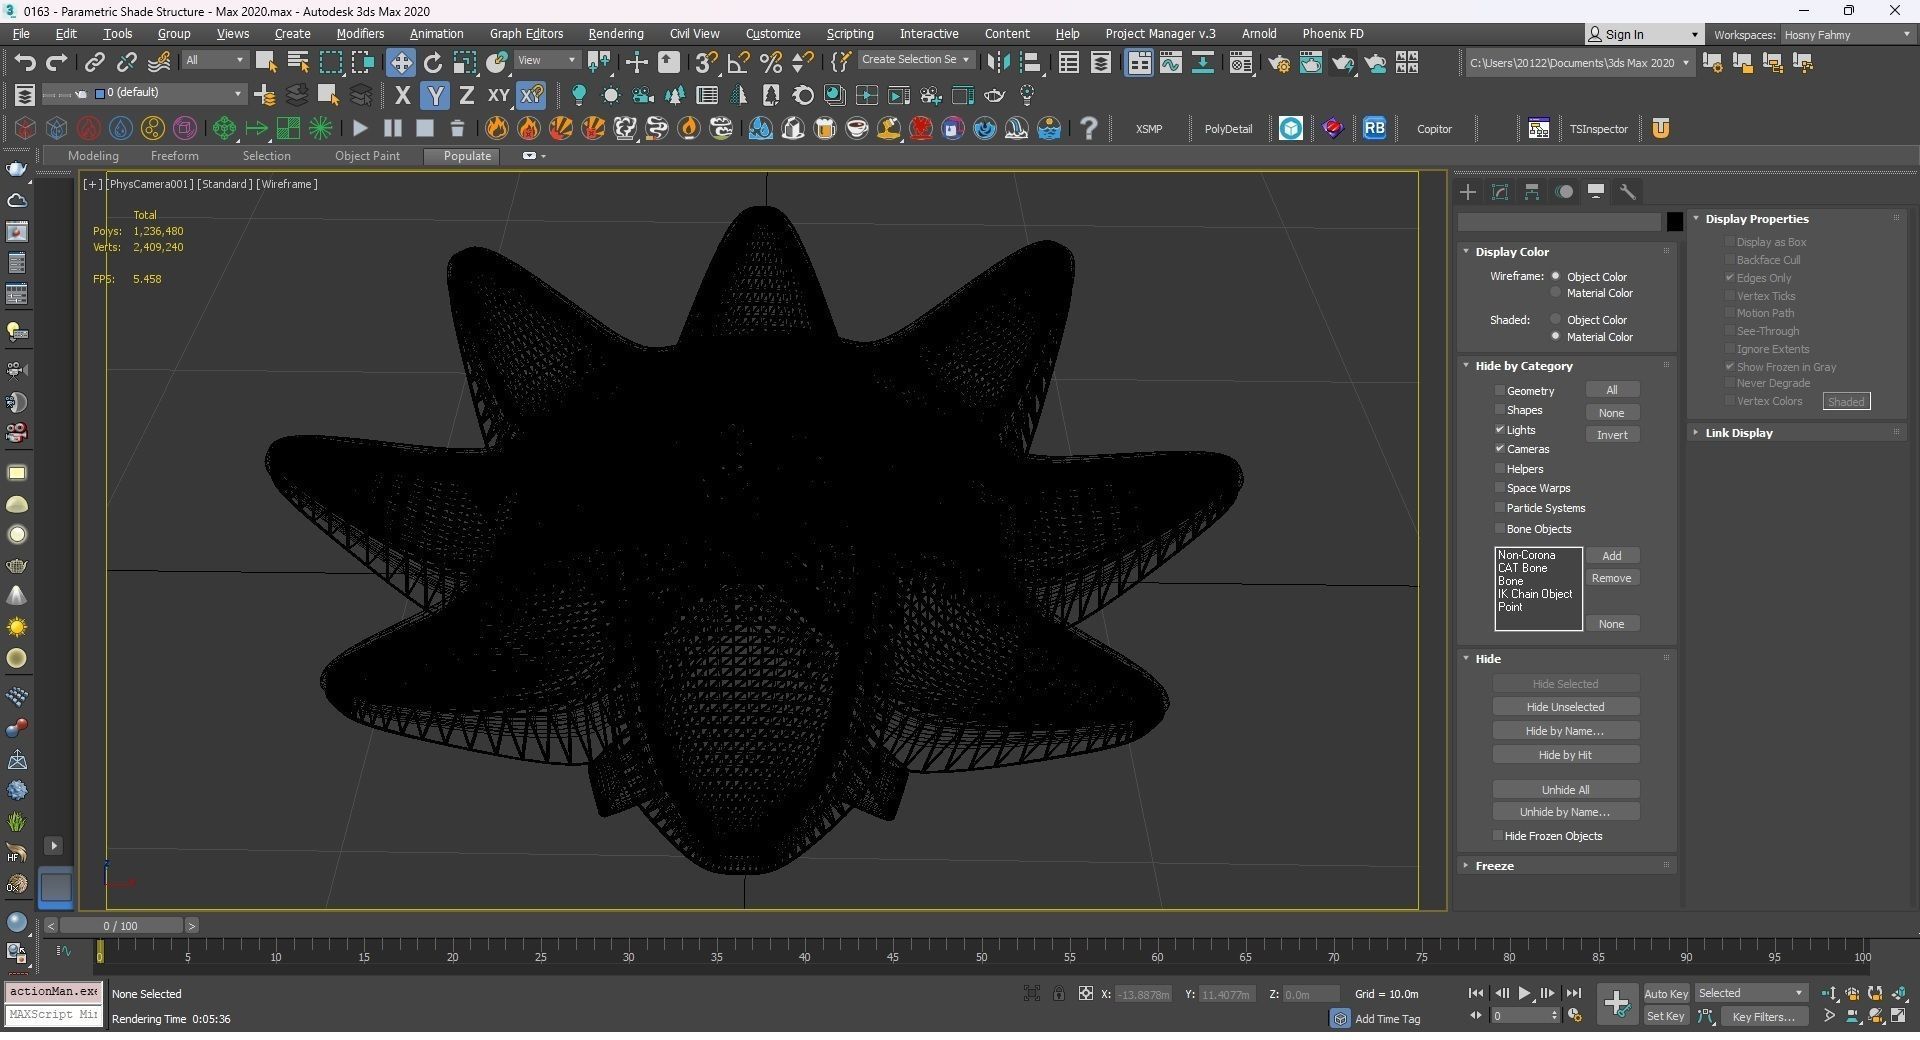The image size is (1920, 1040).
Task: Toggle the Percent Snap icon
Action: tap(770, 62)
